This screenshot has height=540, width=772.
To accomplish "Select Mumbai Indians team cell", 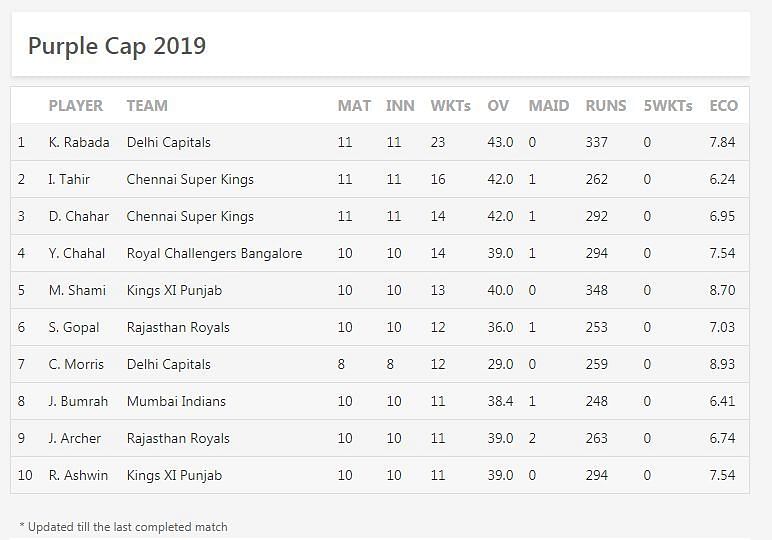I will point(176,401).
